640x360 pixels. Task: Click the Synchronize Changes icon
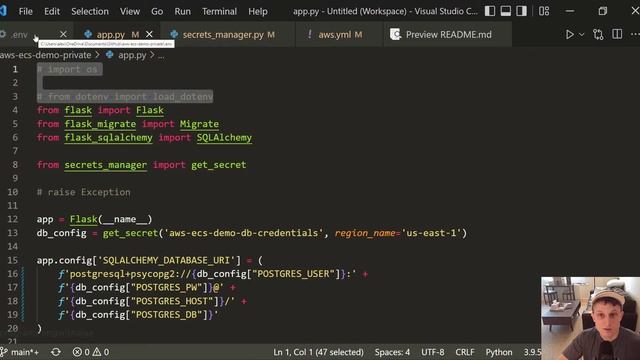(56, 352)
